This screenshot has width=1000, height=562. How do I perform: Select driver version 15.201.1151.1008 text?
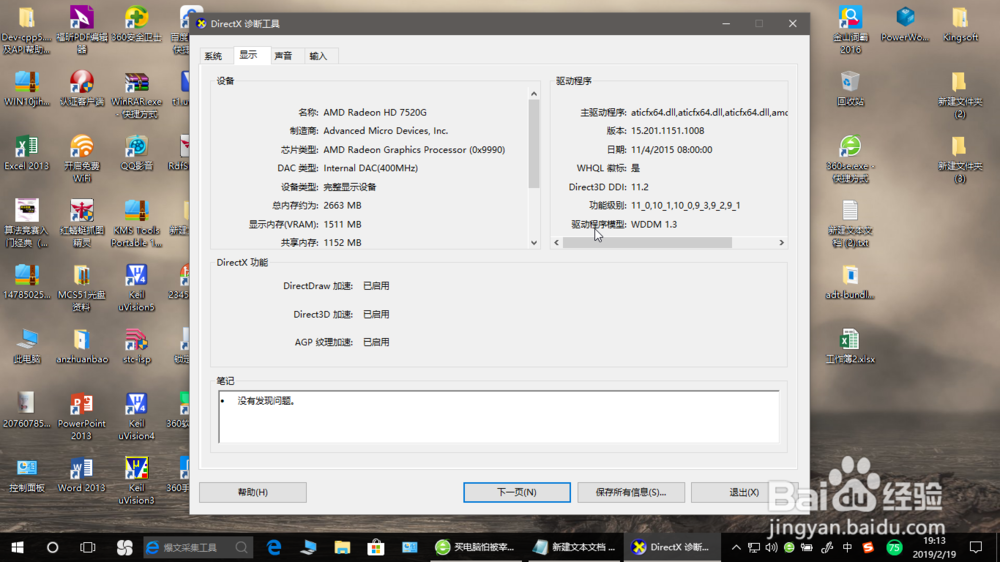pos(668,131)
